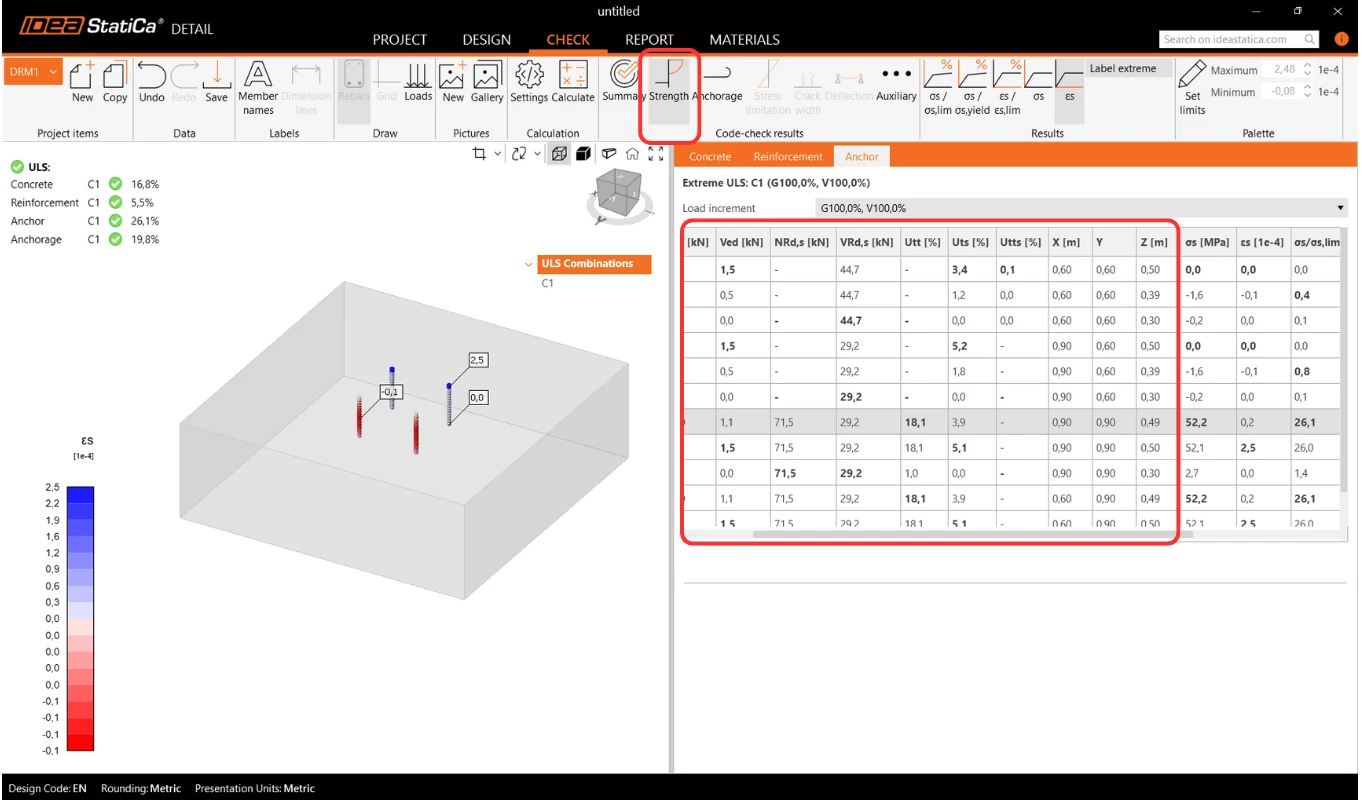The image size is (1362, 800).
Task: Click the Set limits button
Action: coord(1192,88)
